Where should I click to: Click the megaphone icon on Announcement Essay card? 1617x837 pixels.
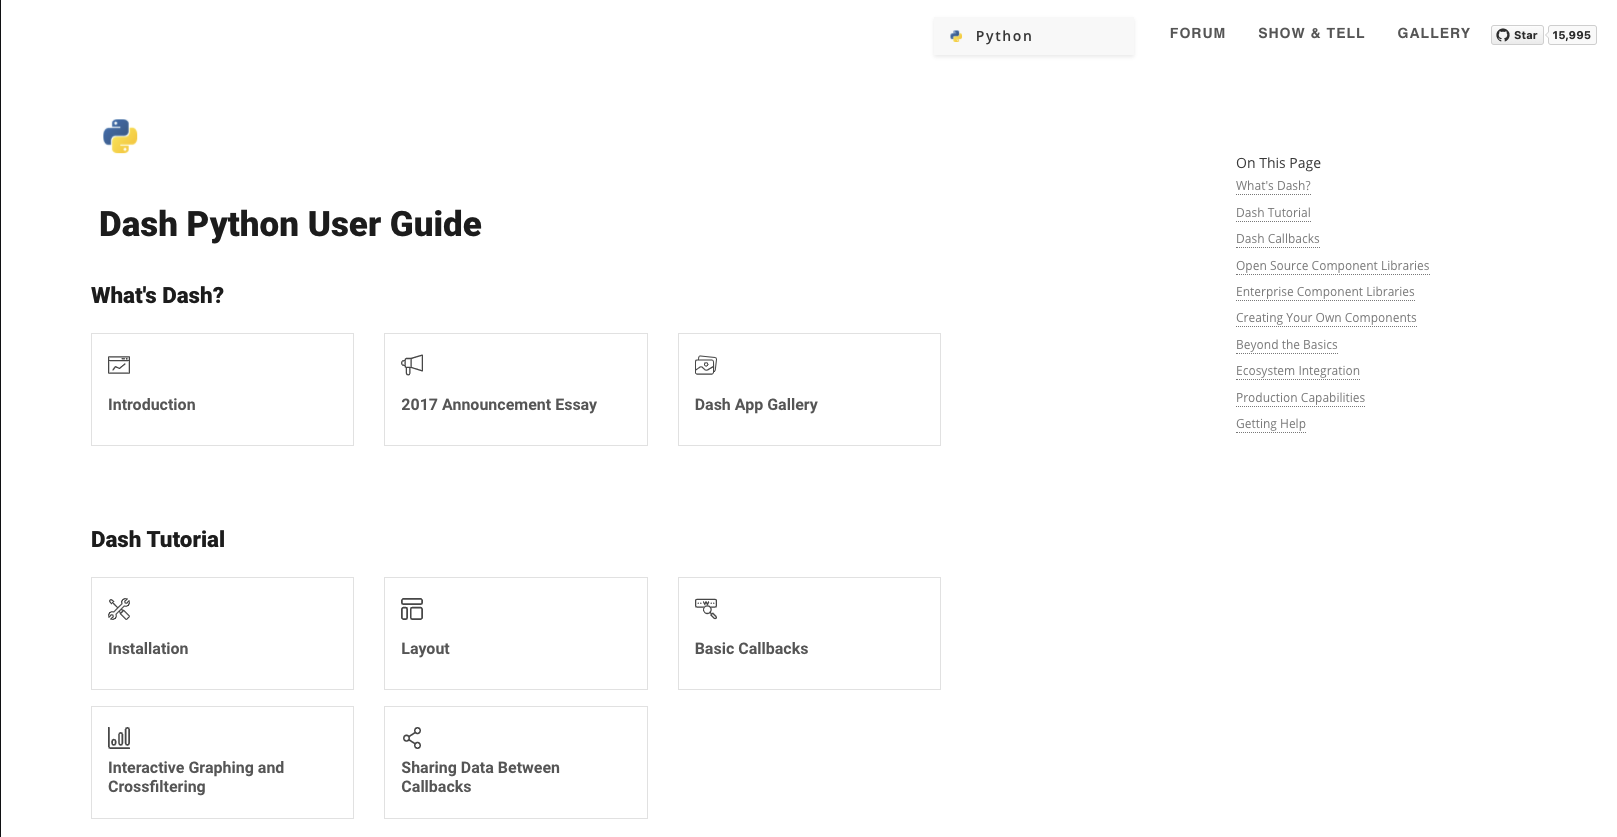[x=412, y=365]
